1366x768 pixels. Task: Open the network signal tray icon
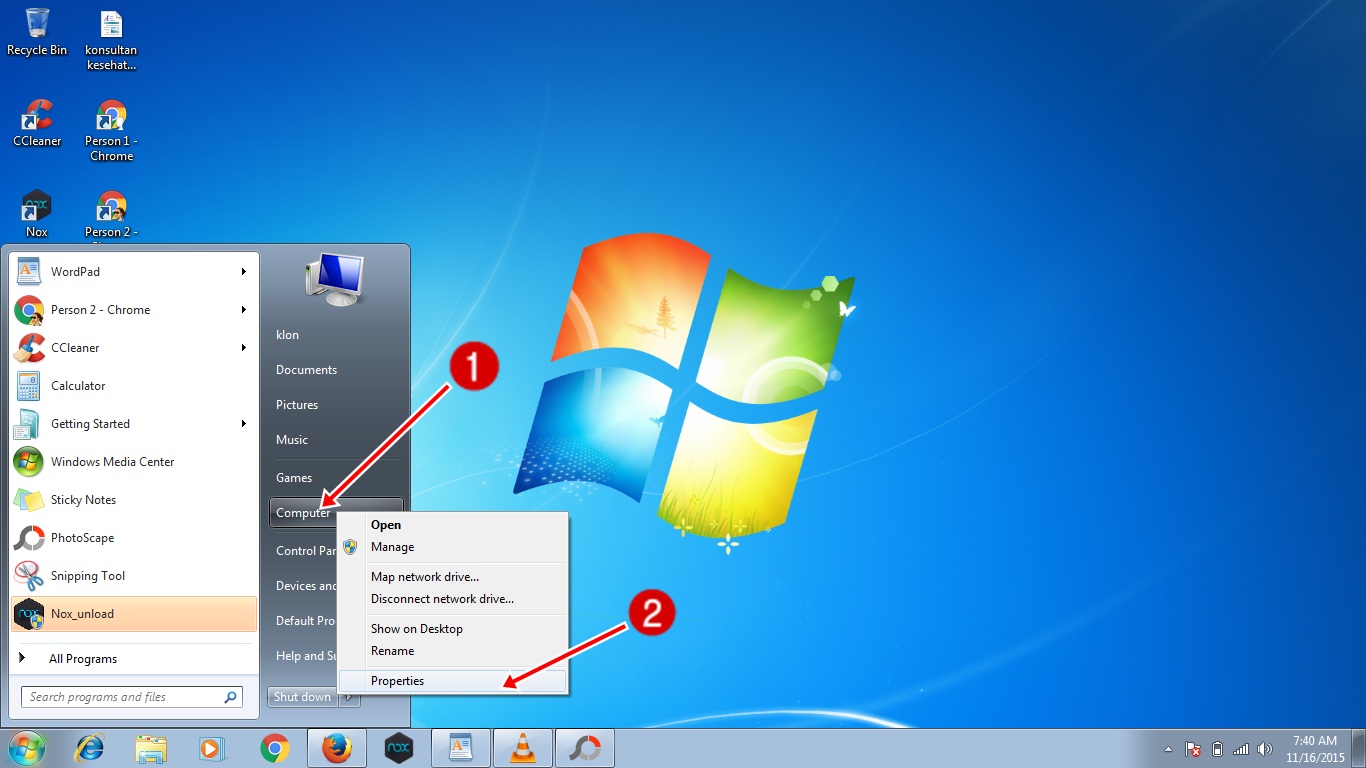[x=1241, y=749]
